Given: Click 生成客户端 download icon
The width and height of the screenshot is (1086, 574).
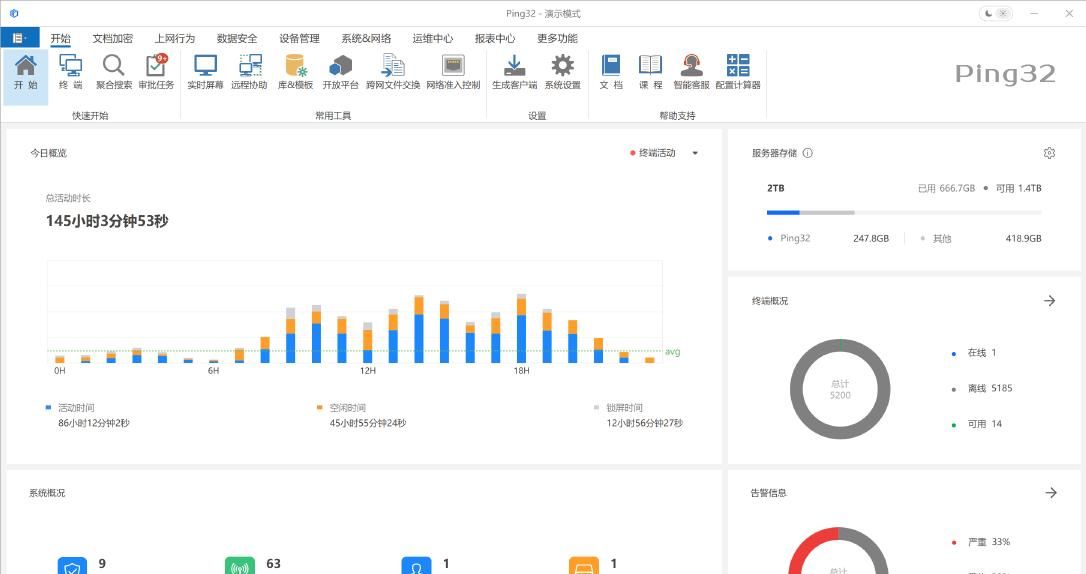Looking at the screenshot, I should tap(515, 72).
